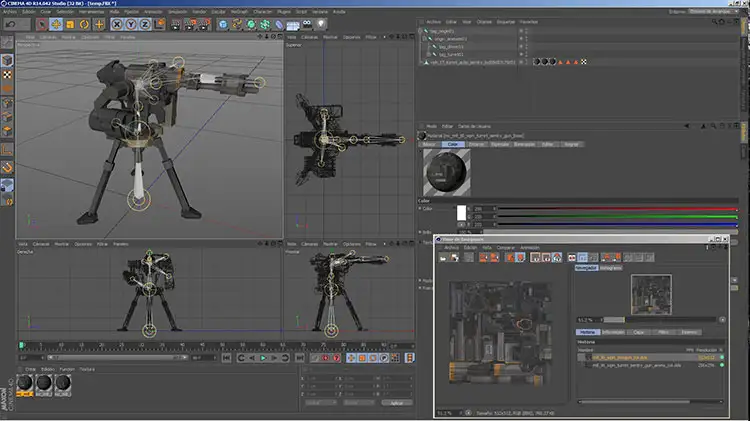Open Datos de Usuario in Attribute Manager
750x421 pixels.
pyautogui.click(x=474, y=126)
